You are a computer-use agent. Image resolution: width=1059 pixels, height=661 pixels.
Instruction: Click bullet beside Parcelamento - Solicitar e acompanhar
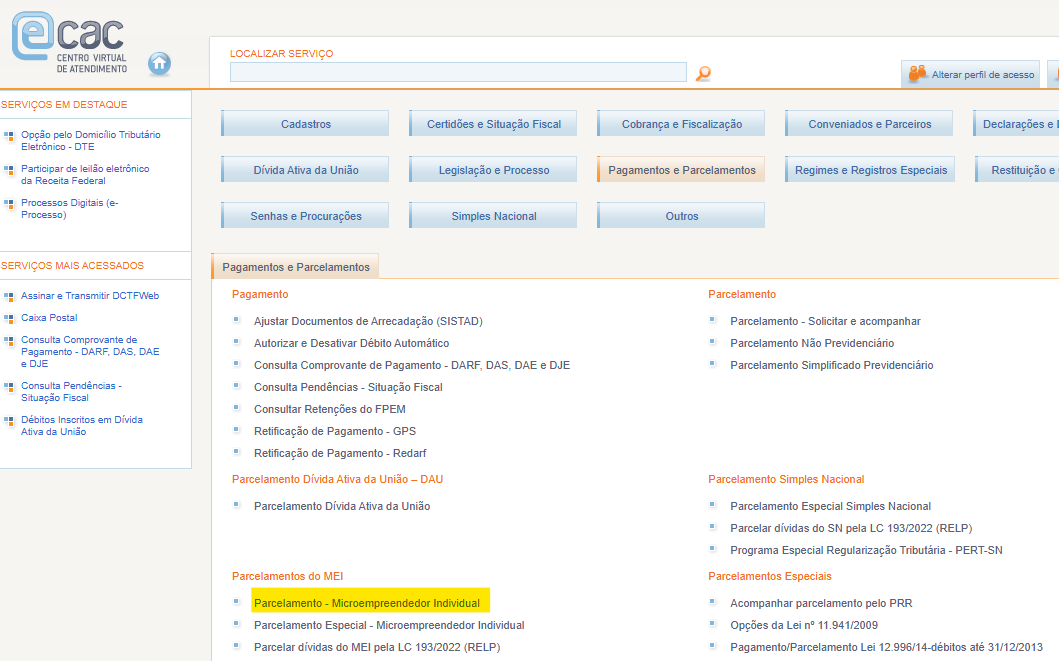point(713,320)
